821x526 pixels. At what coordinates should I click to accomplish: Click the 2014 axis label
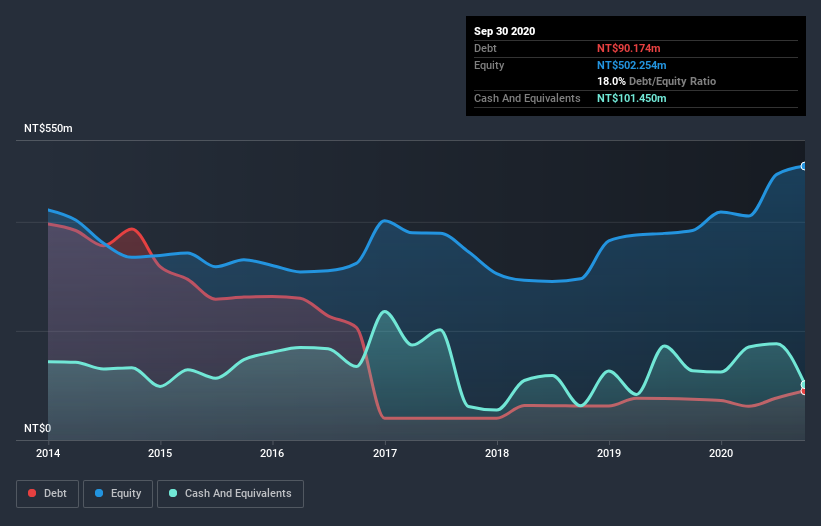point(48,453)
